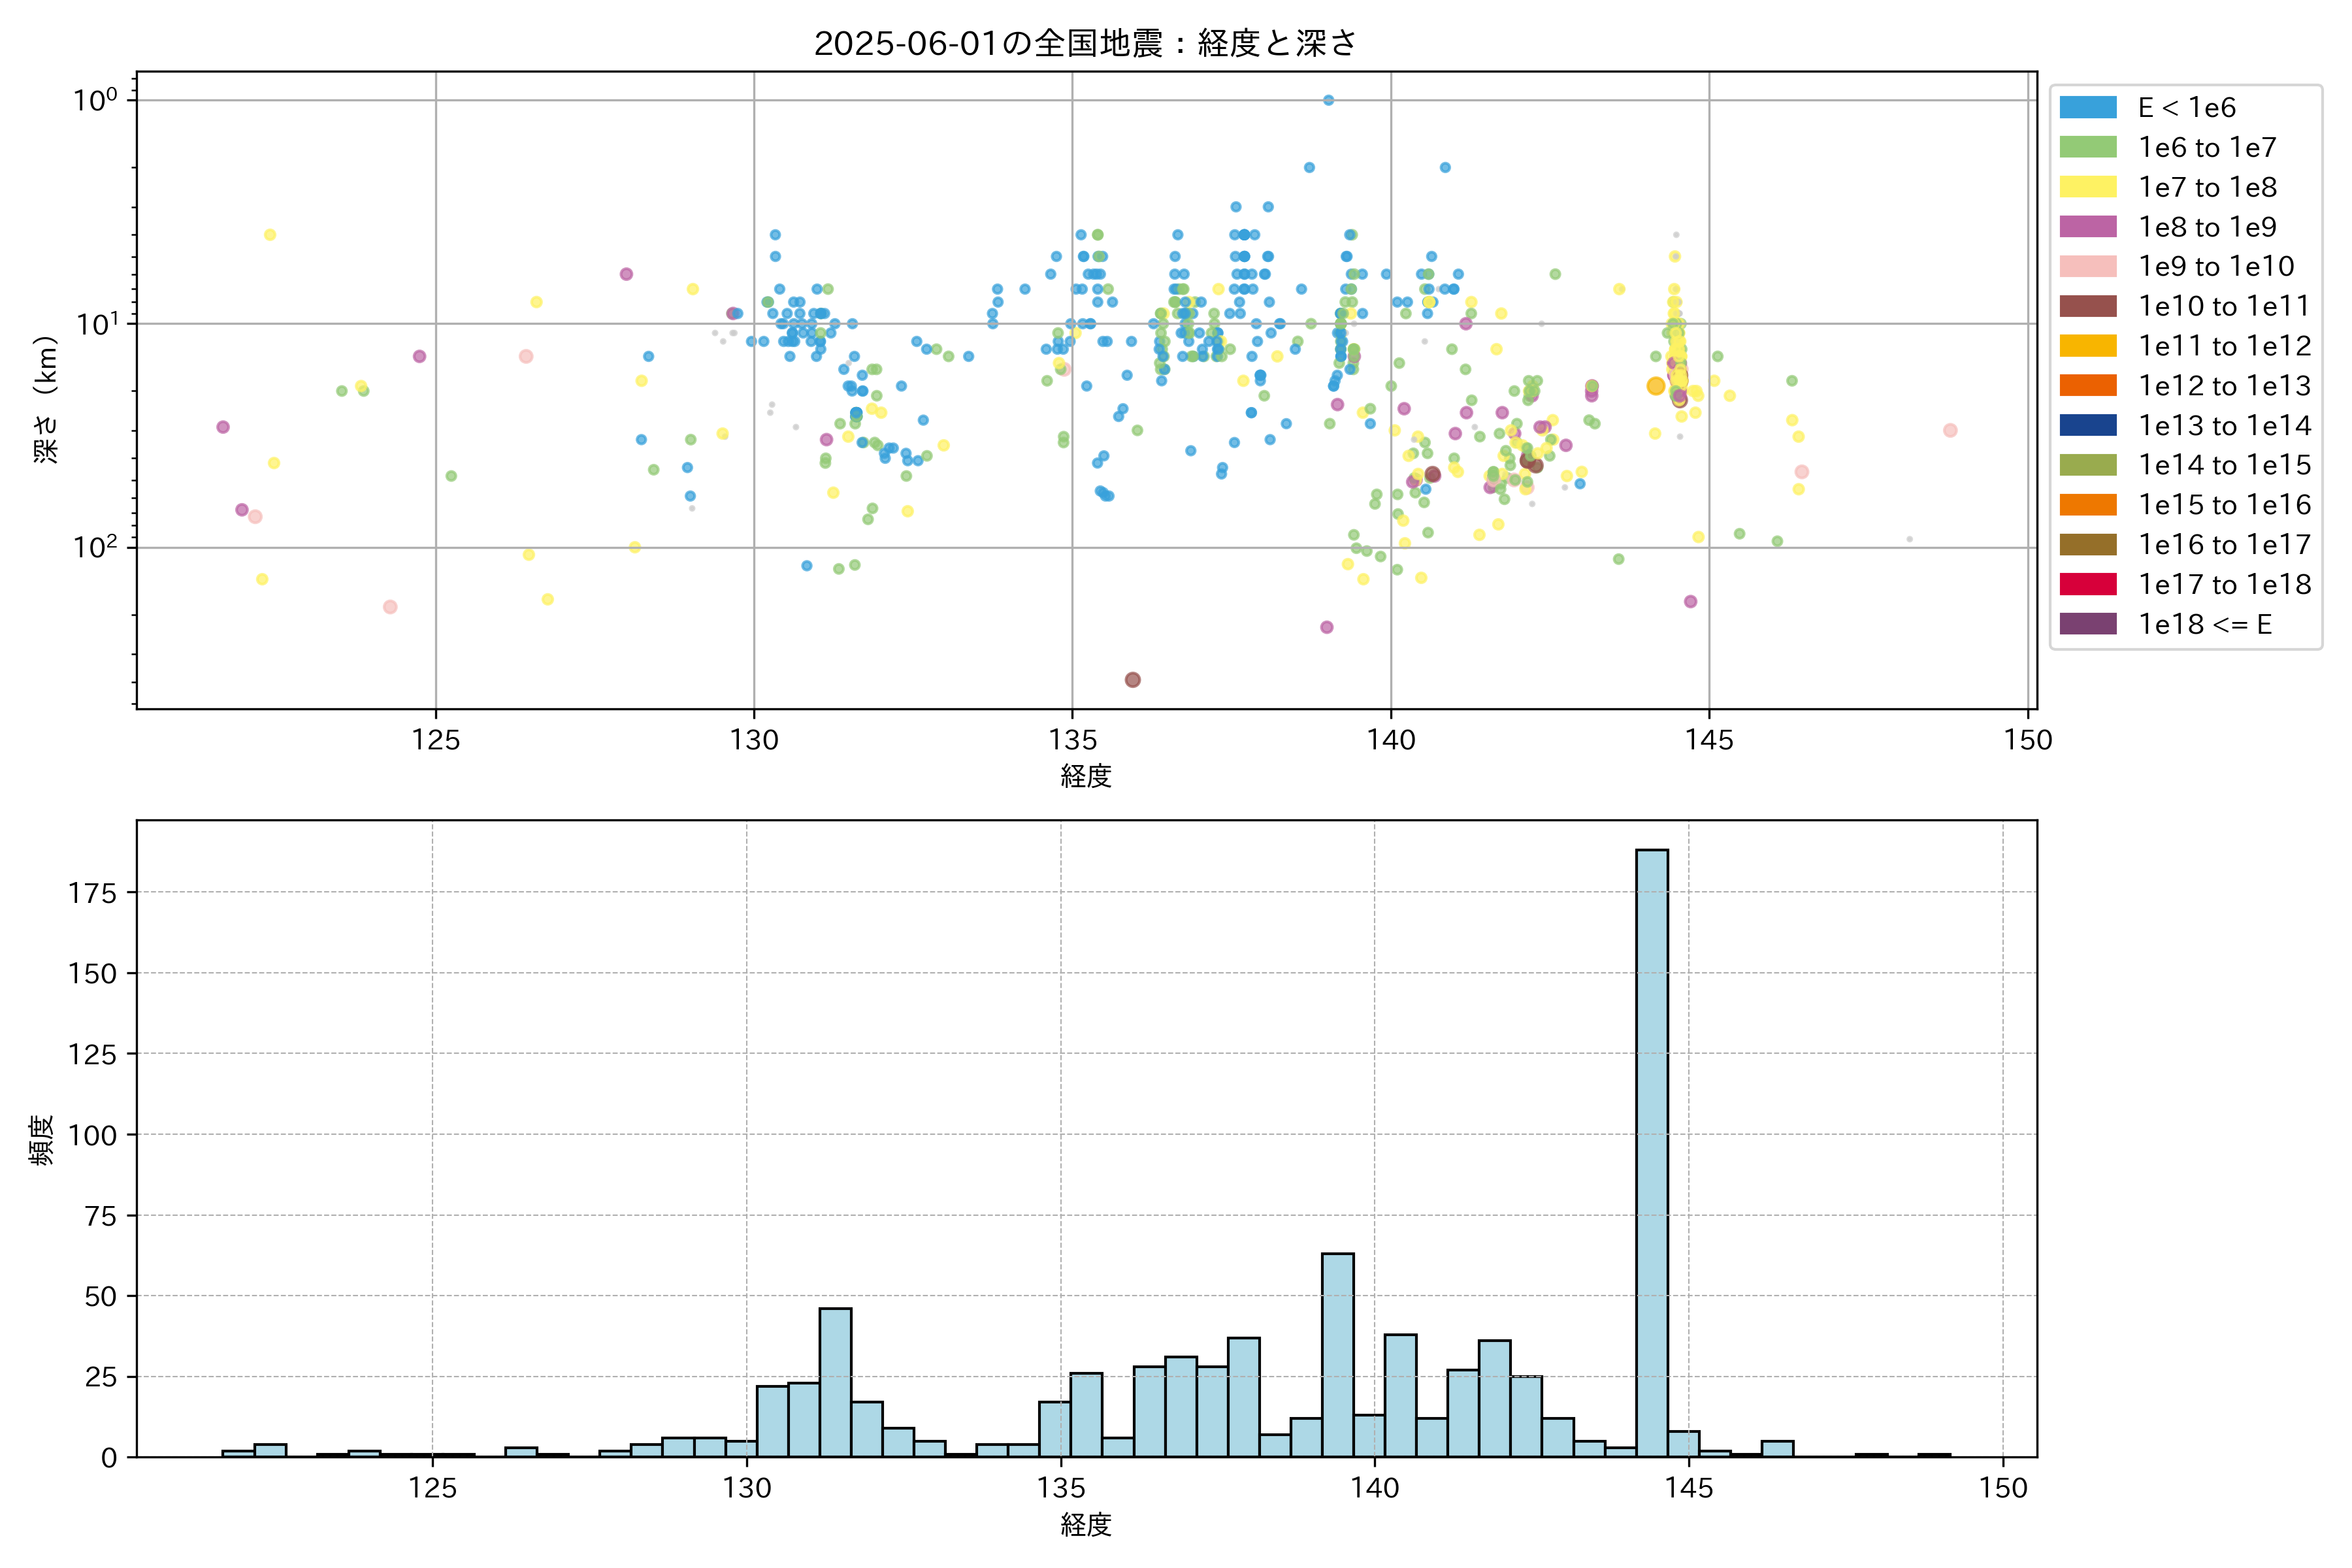Click the brown '1e10 to 1e11' legend swatch
2352x1568 pixels.
(2087, 306)
